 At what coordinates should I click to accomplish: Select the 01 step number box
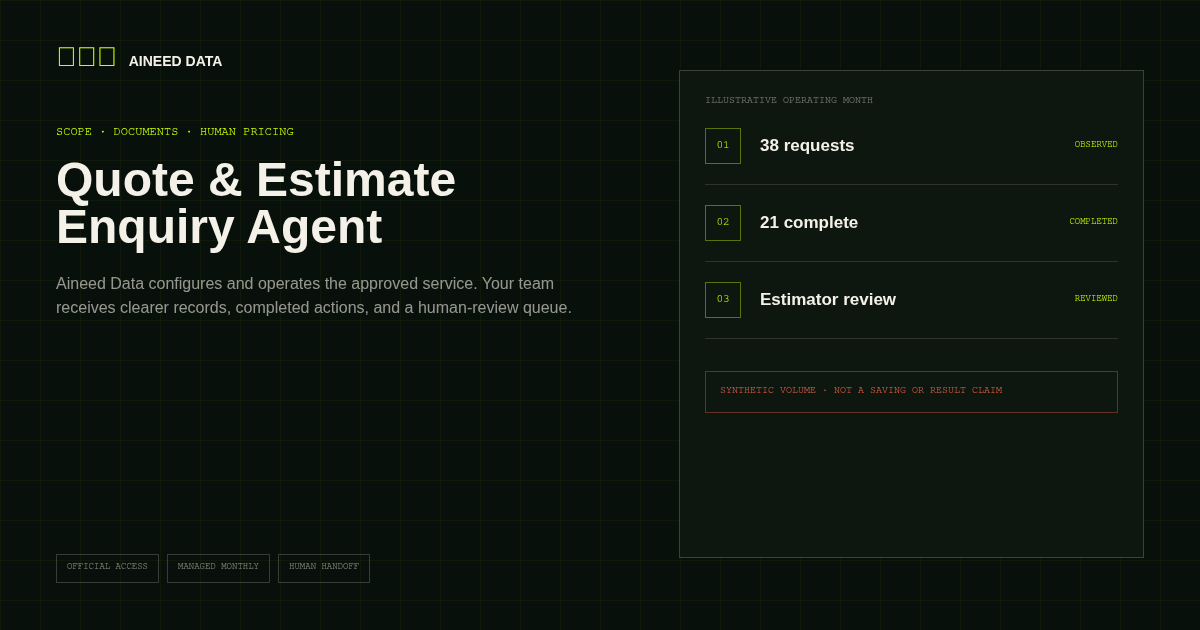pyautogui.click(x=723, y=146)
